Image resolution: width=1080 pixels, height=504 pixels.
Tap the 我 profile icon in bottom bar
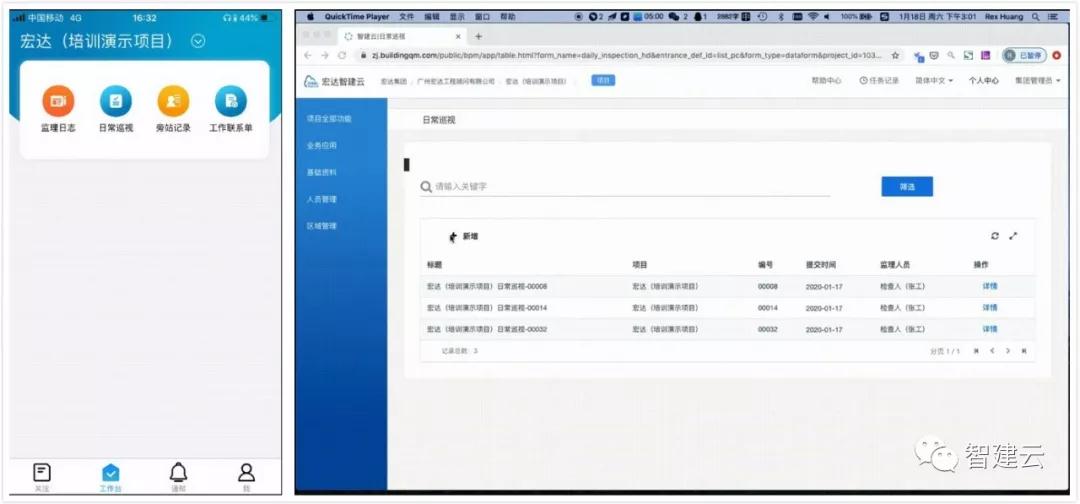pos(246,473)
